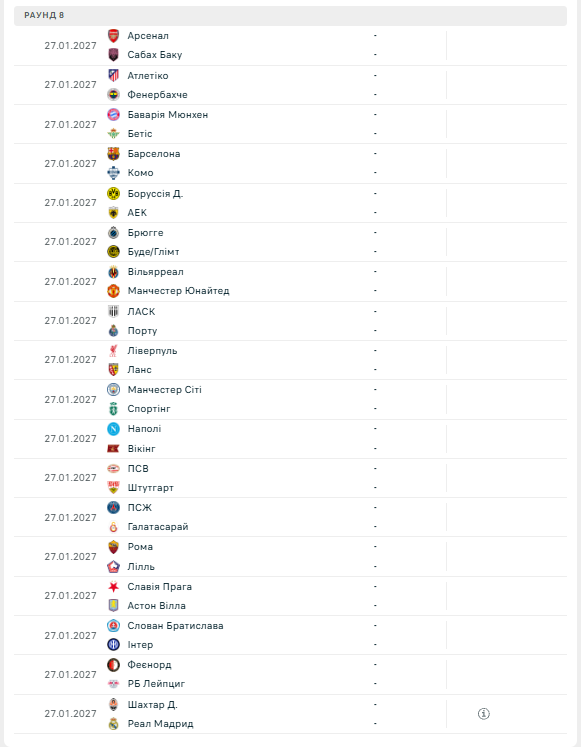Viewport: 581px width, 747px height.
Task: Click the Arsenal club crest
Action: pos(113,36)
